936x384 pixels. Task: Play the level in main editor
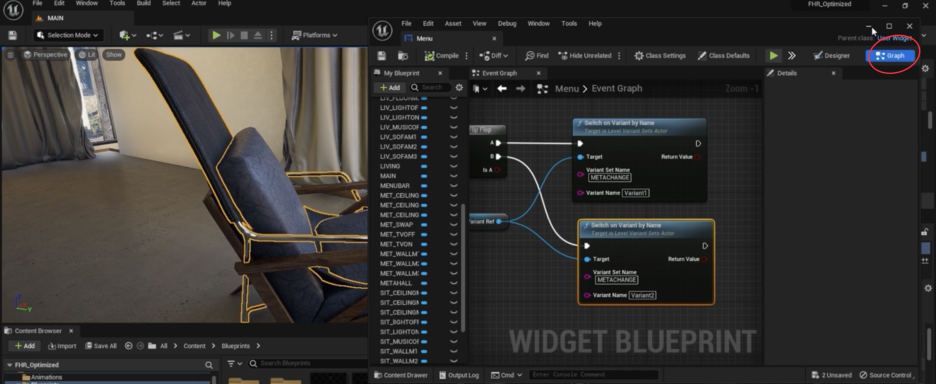coord(216,35)
